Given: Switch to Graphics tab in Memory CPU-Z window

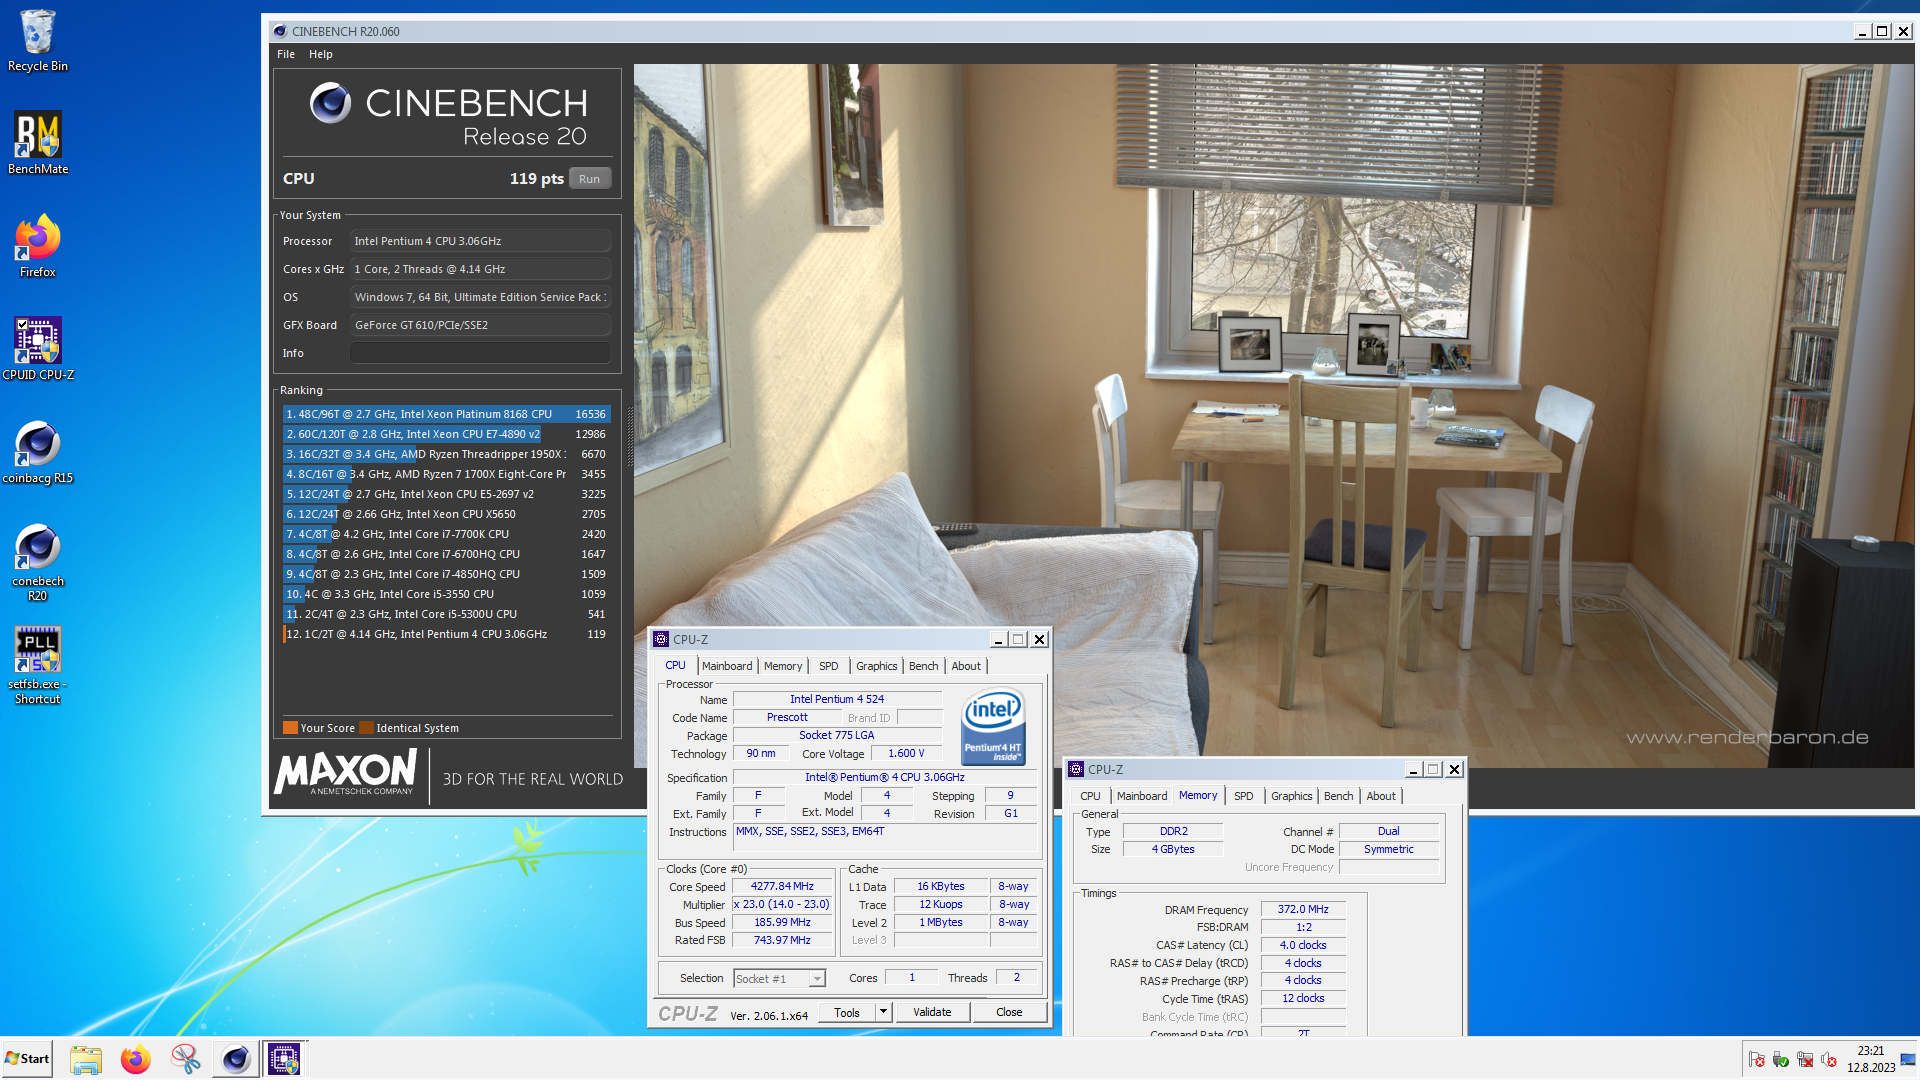Looking at the screenshot, I should 1292,796.
